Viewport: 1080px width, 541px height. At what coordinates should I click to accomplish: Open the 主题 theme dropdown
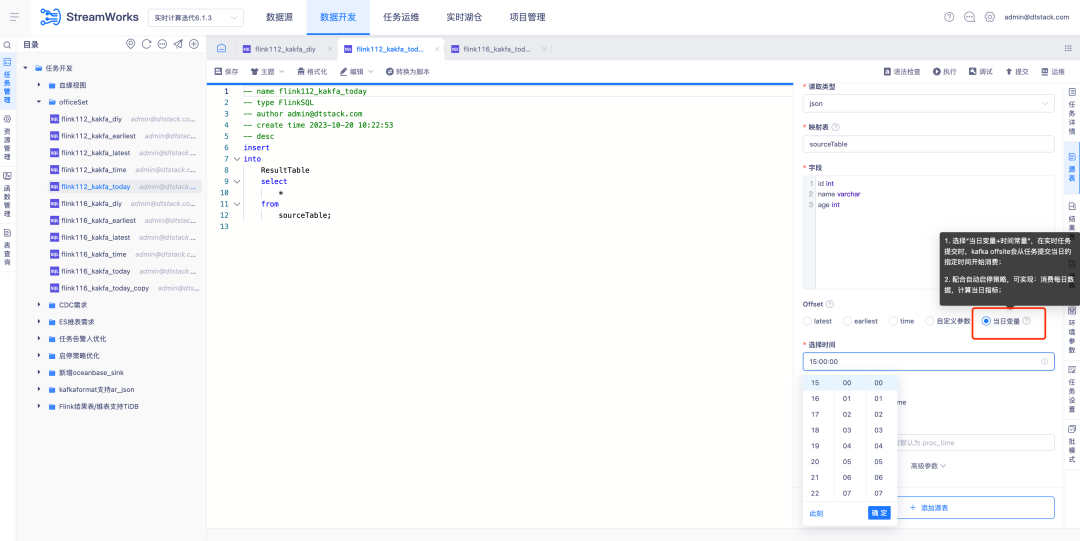coord(267,72)
